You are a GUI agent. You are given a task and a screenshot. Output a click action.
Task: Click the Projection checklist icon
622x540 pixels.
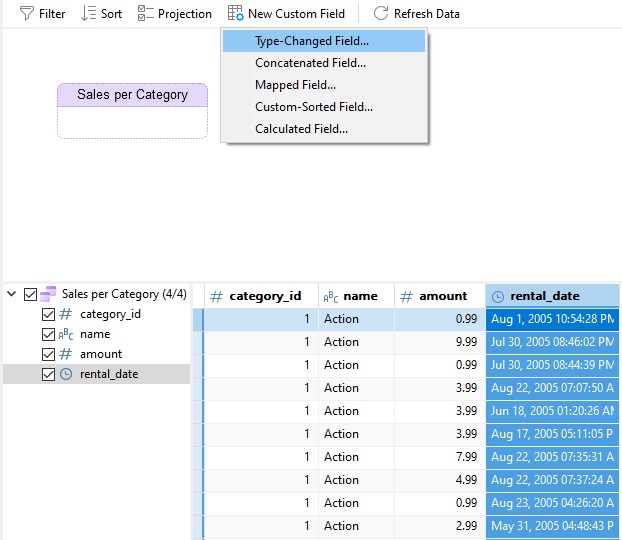[145, 13]
